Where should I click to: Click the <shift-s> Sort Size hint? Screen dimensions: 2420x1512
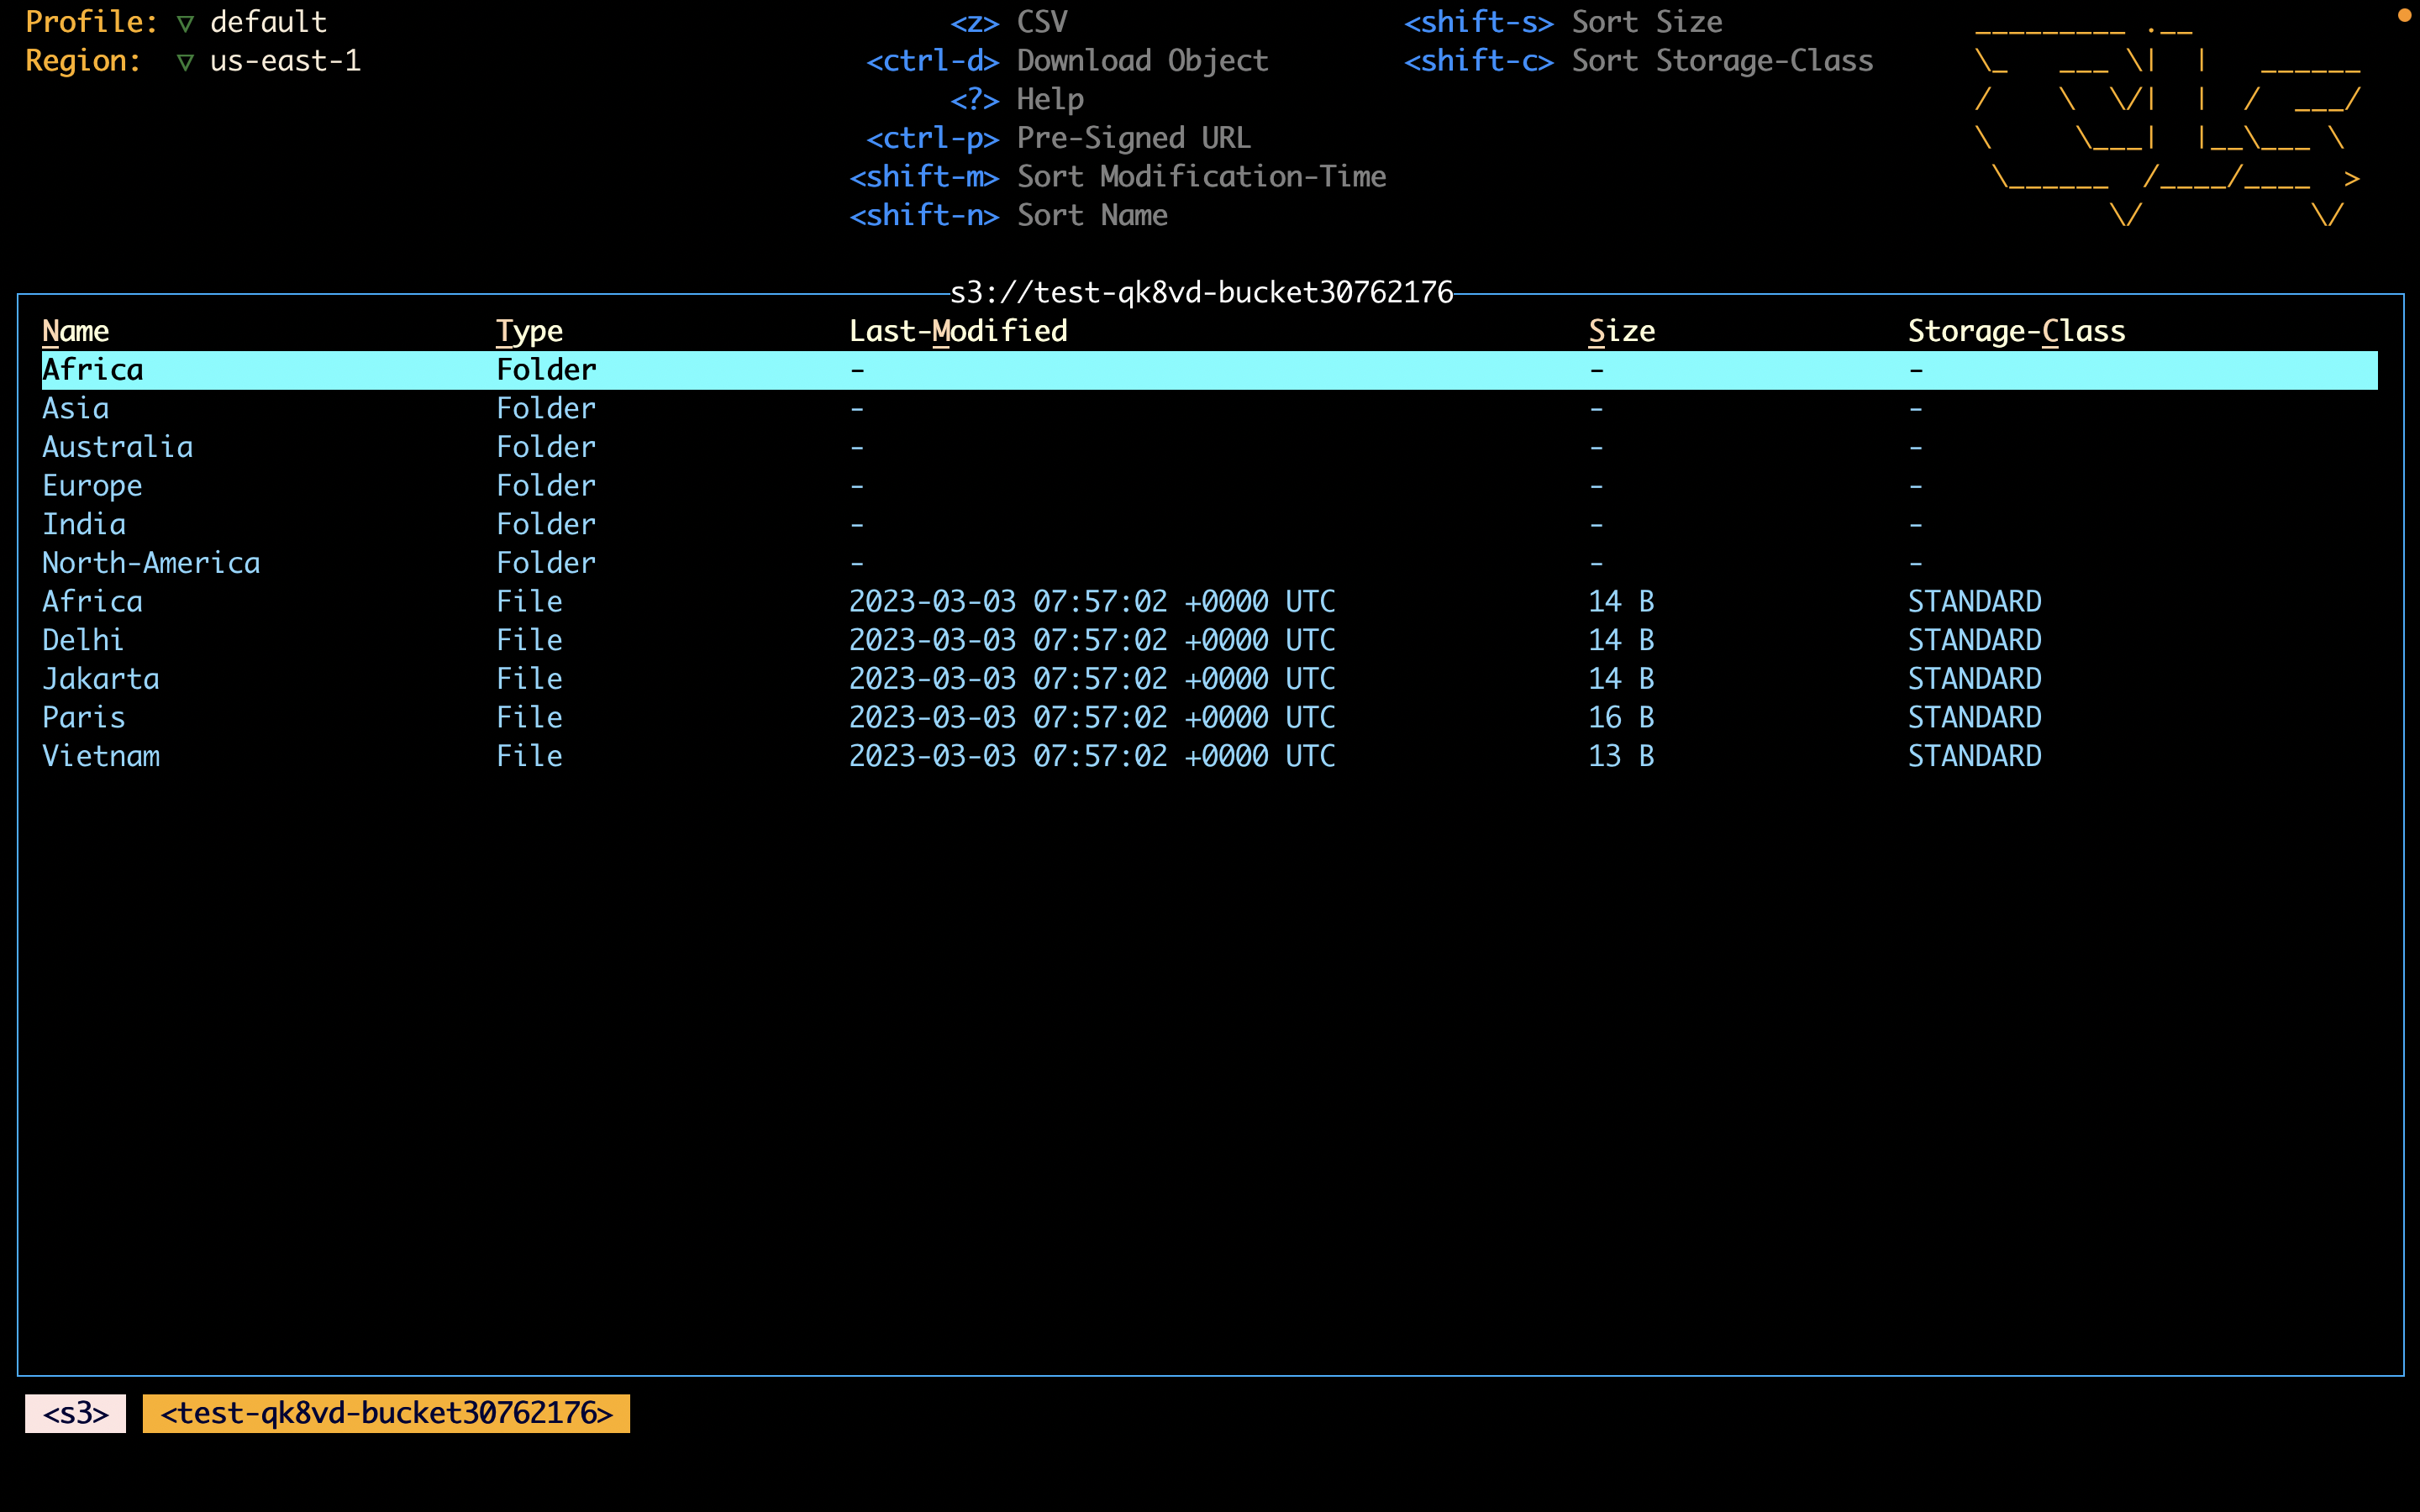[x=1562, y=22]
